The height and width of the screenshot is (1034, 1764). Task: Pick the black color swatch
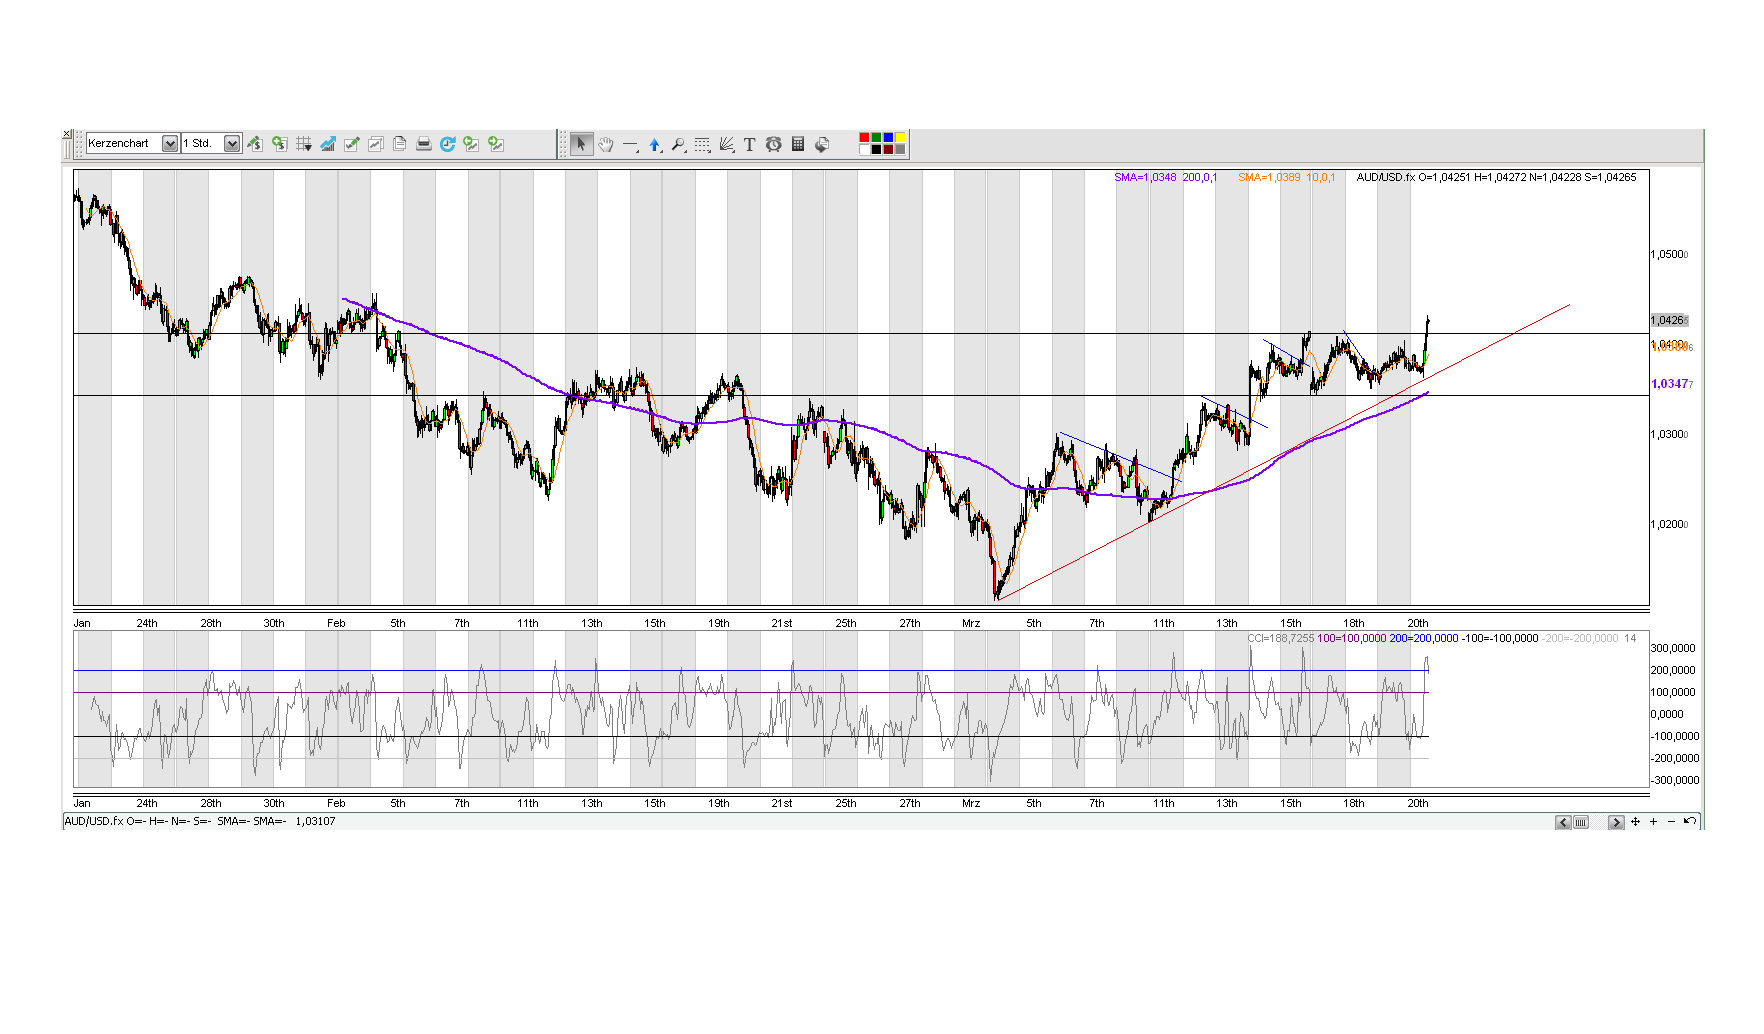876,150
